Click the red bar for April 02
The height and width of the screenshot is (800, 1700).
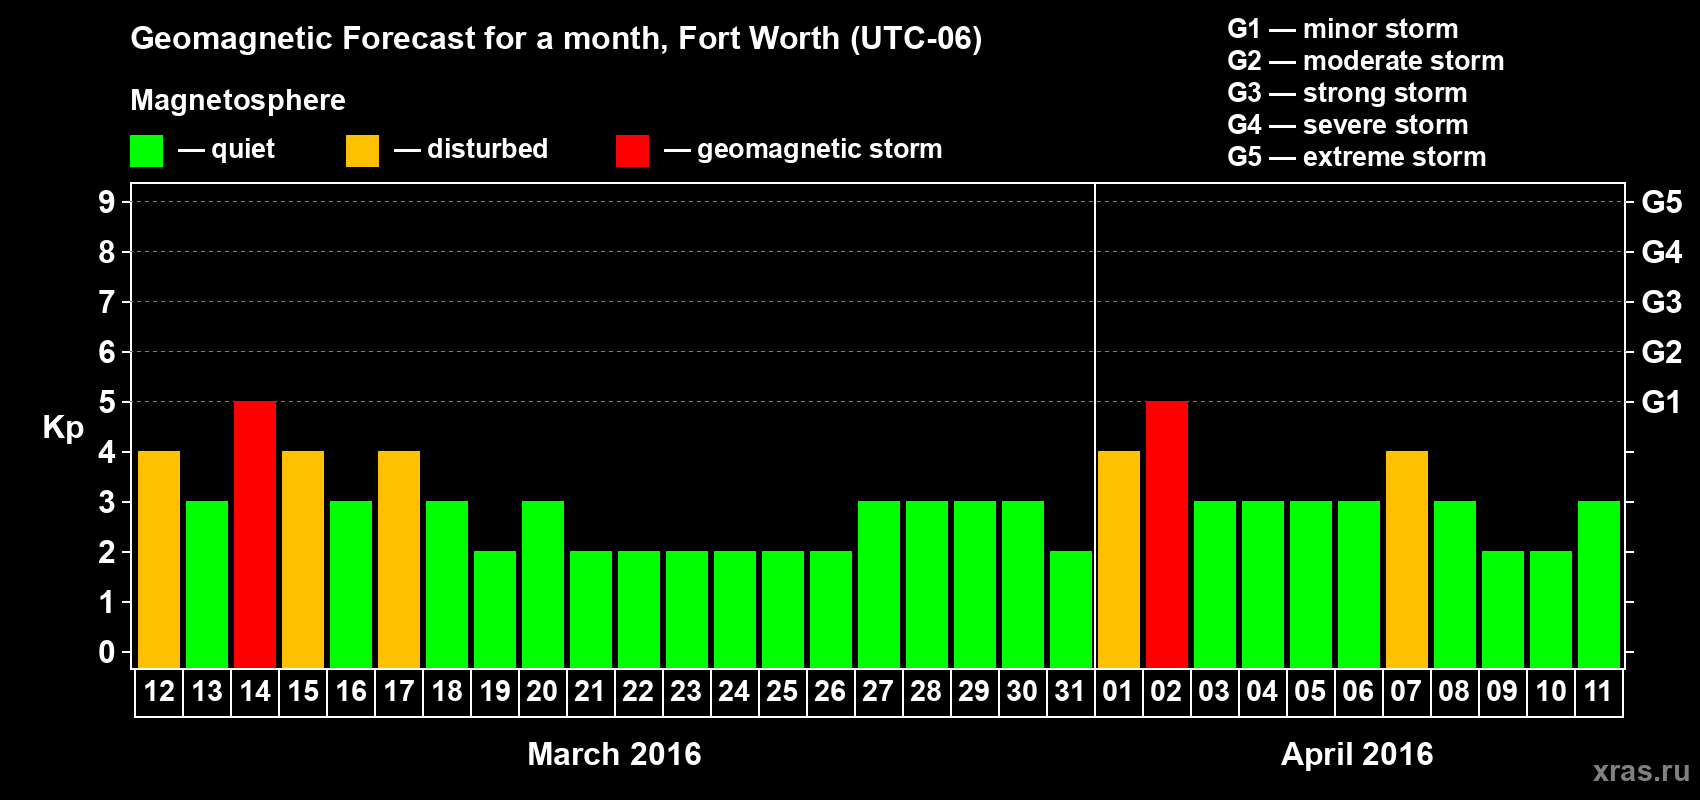(1167, 534)
